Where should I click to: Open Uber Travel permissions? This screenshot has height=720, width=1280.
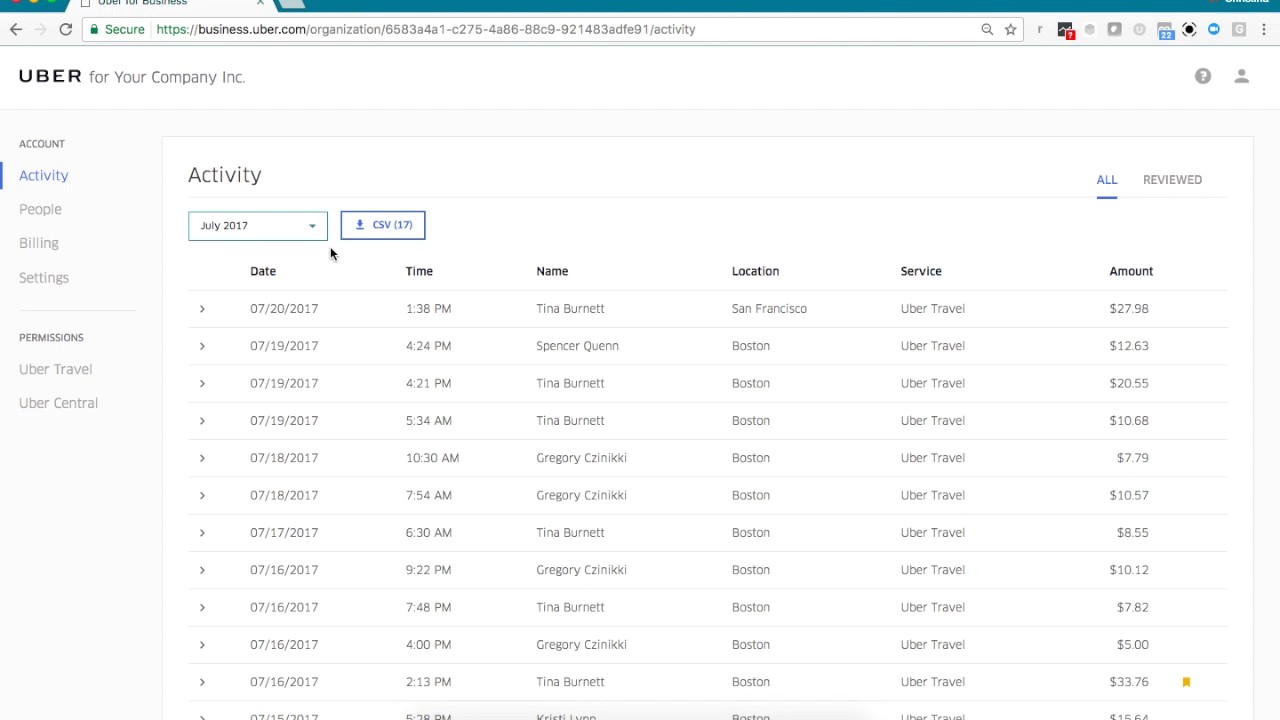pyautogui.click(x=55, y=369)
